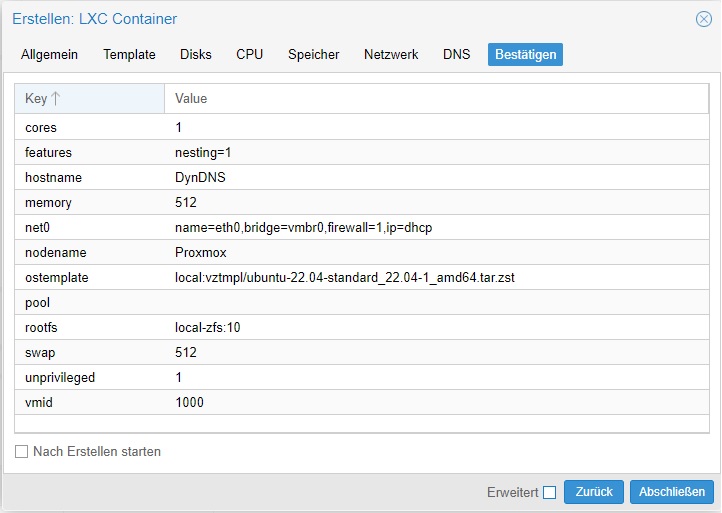
Task: Select the vmid 1000 row
Action: pyautogui.click(x=361, y=402)
